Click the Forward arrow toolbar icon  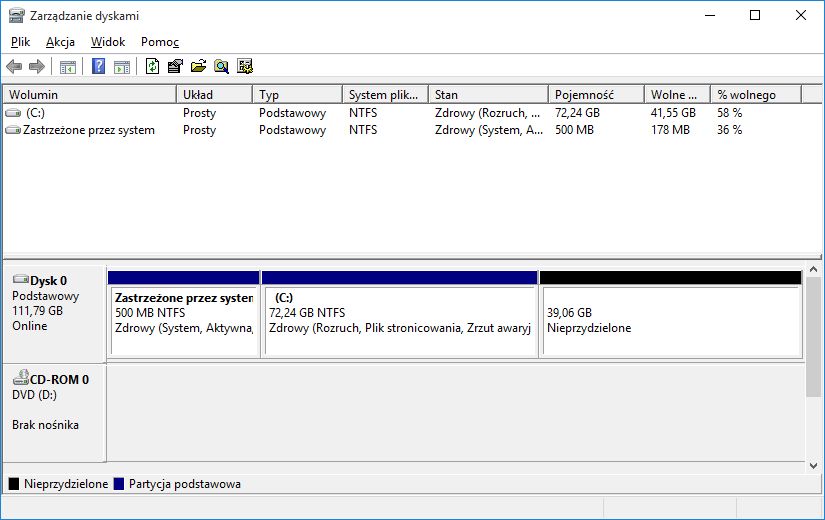37,66
